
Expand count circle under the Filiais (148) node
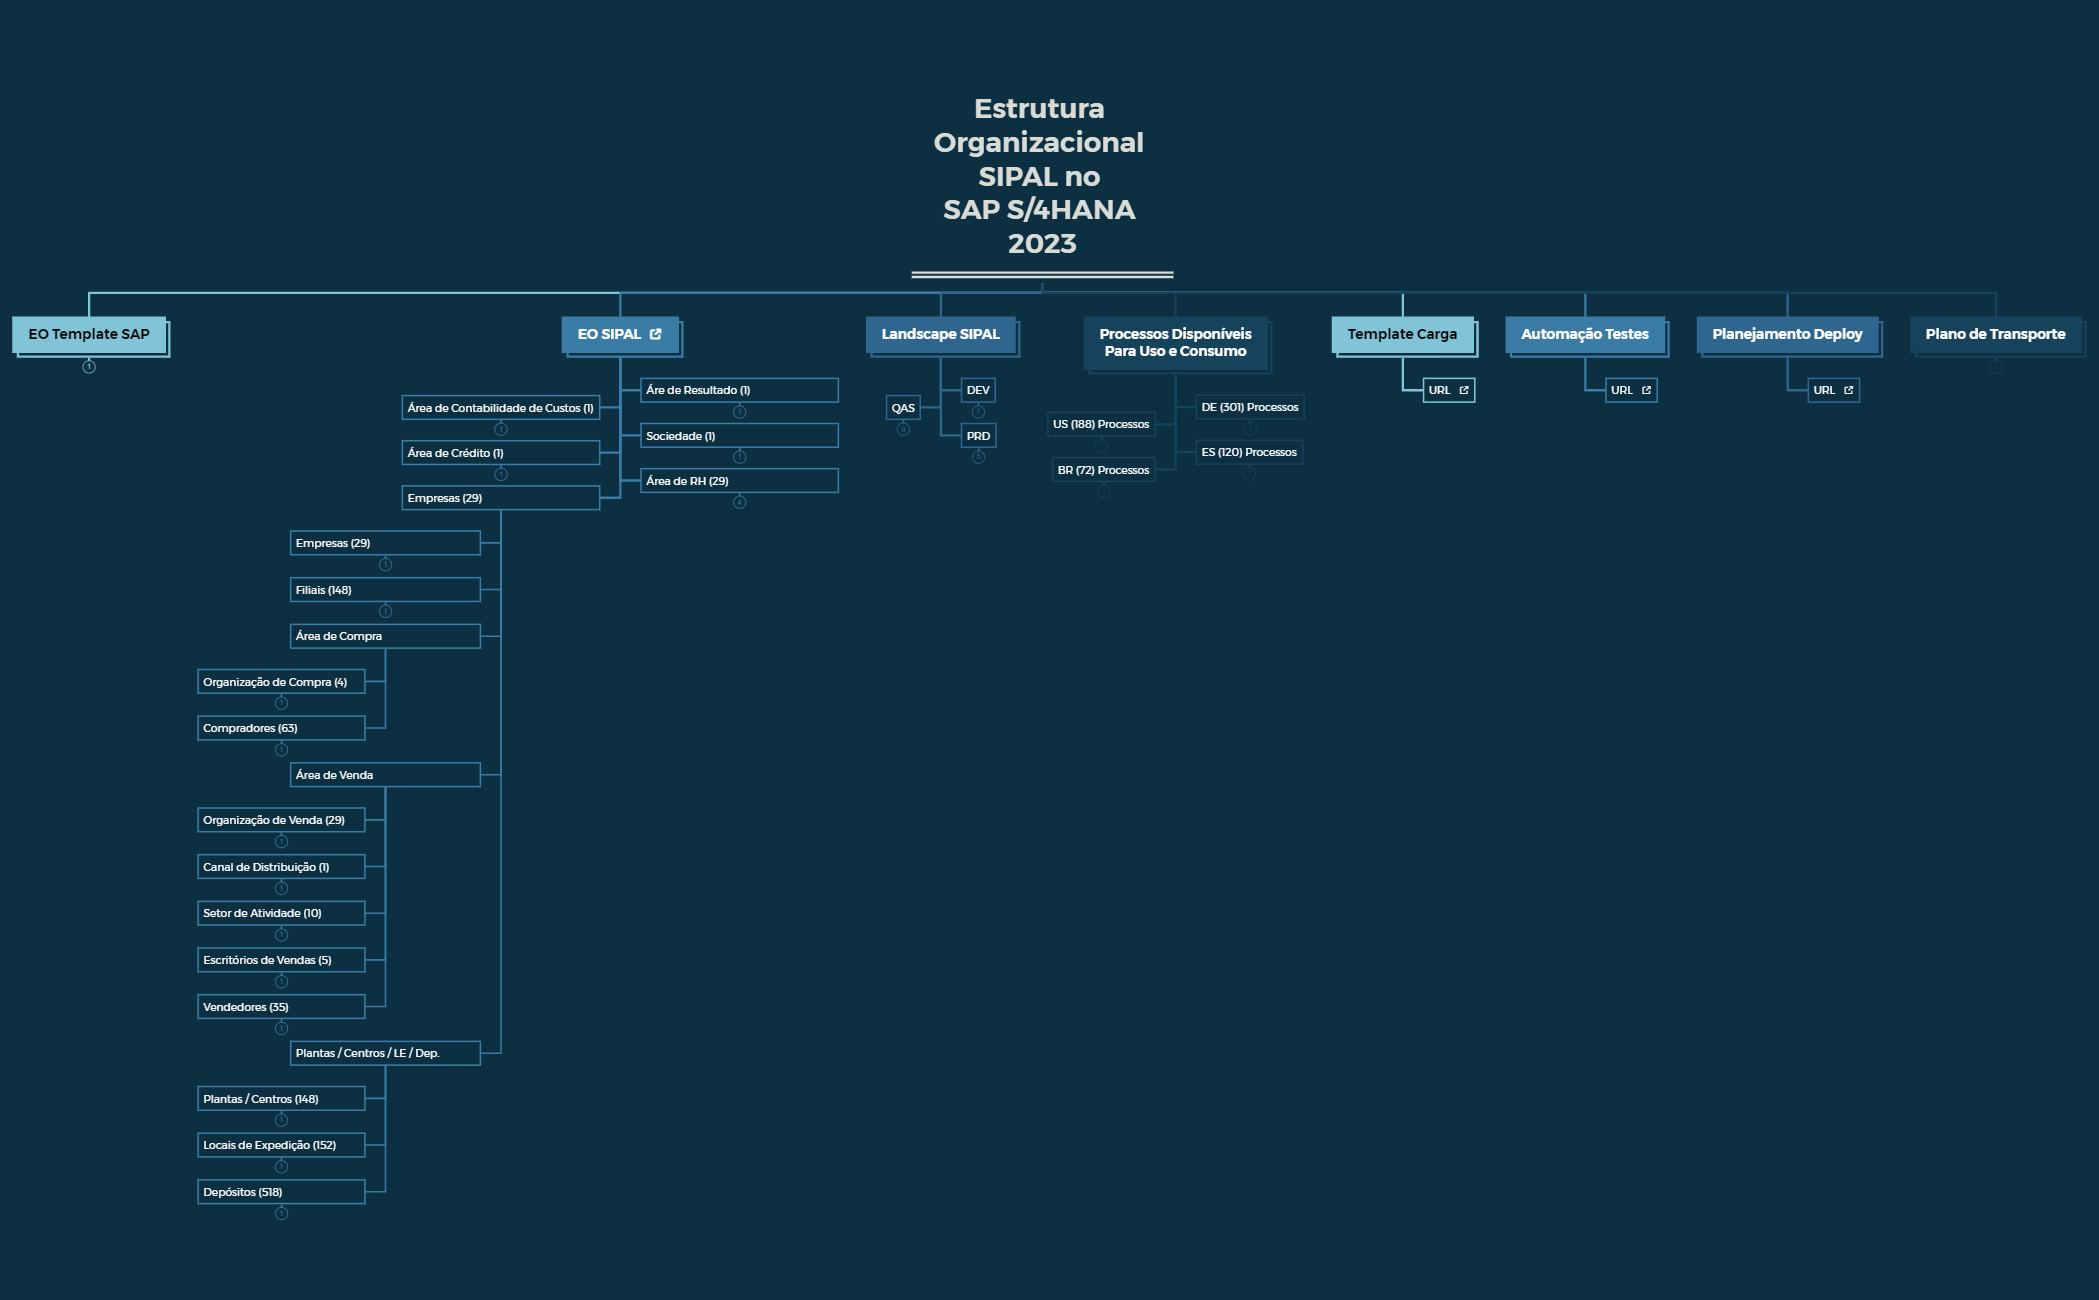[385, 611]
